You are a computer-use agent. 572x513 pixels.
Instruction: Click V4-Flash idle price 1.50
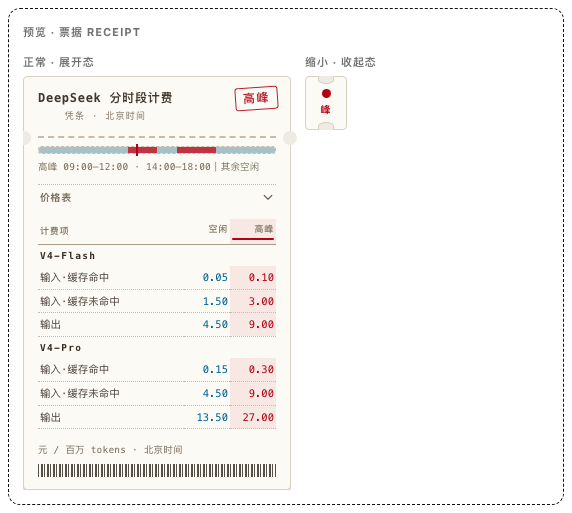click(x=215, y=301)
